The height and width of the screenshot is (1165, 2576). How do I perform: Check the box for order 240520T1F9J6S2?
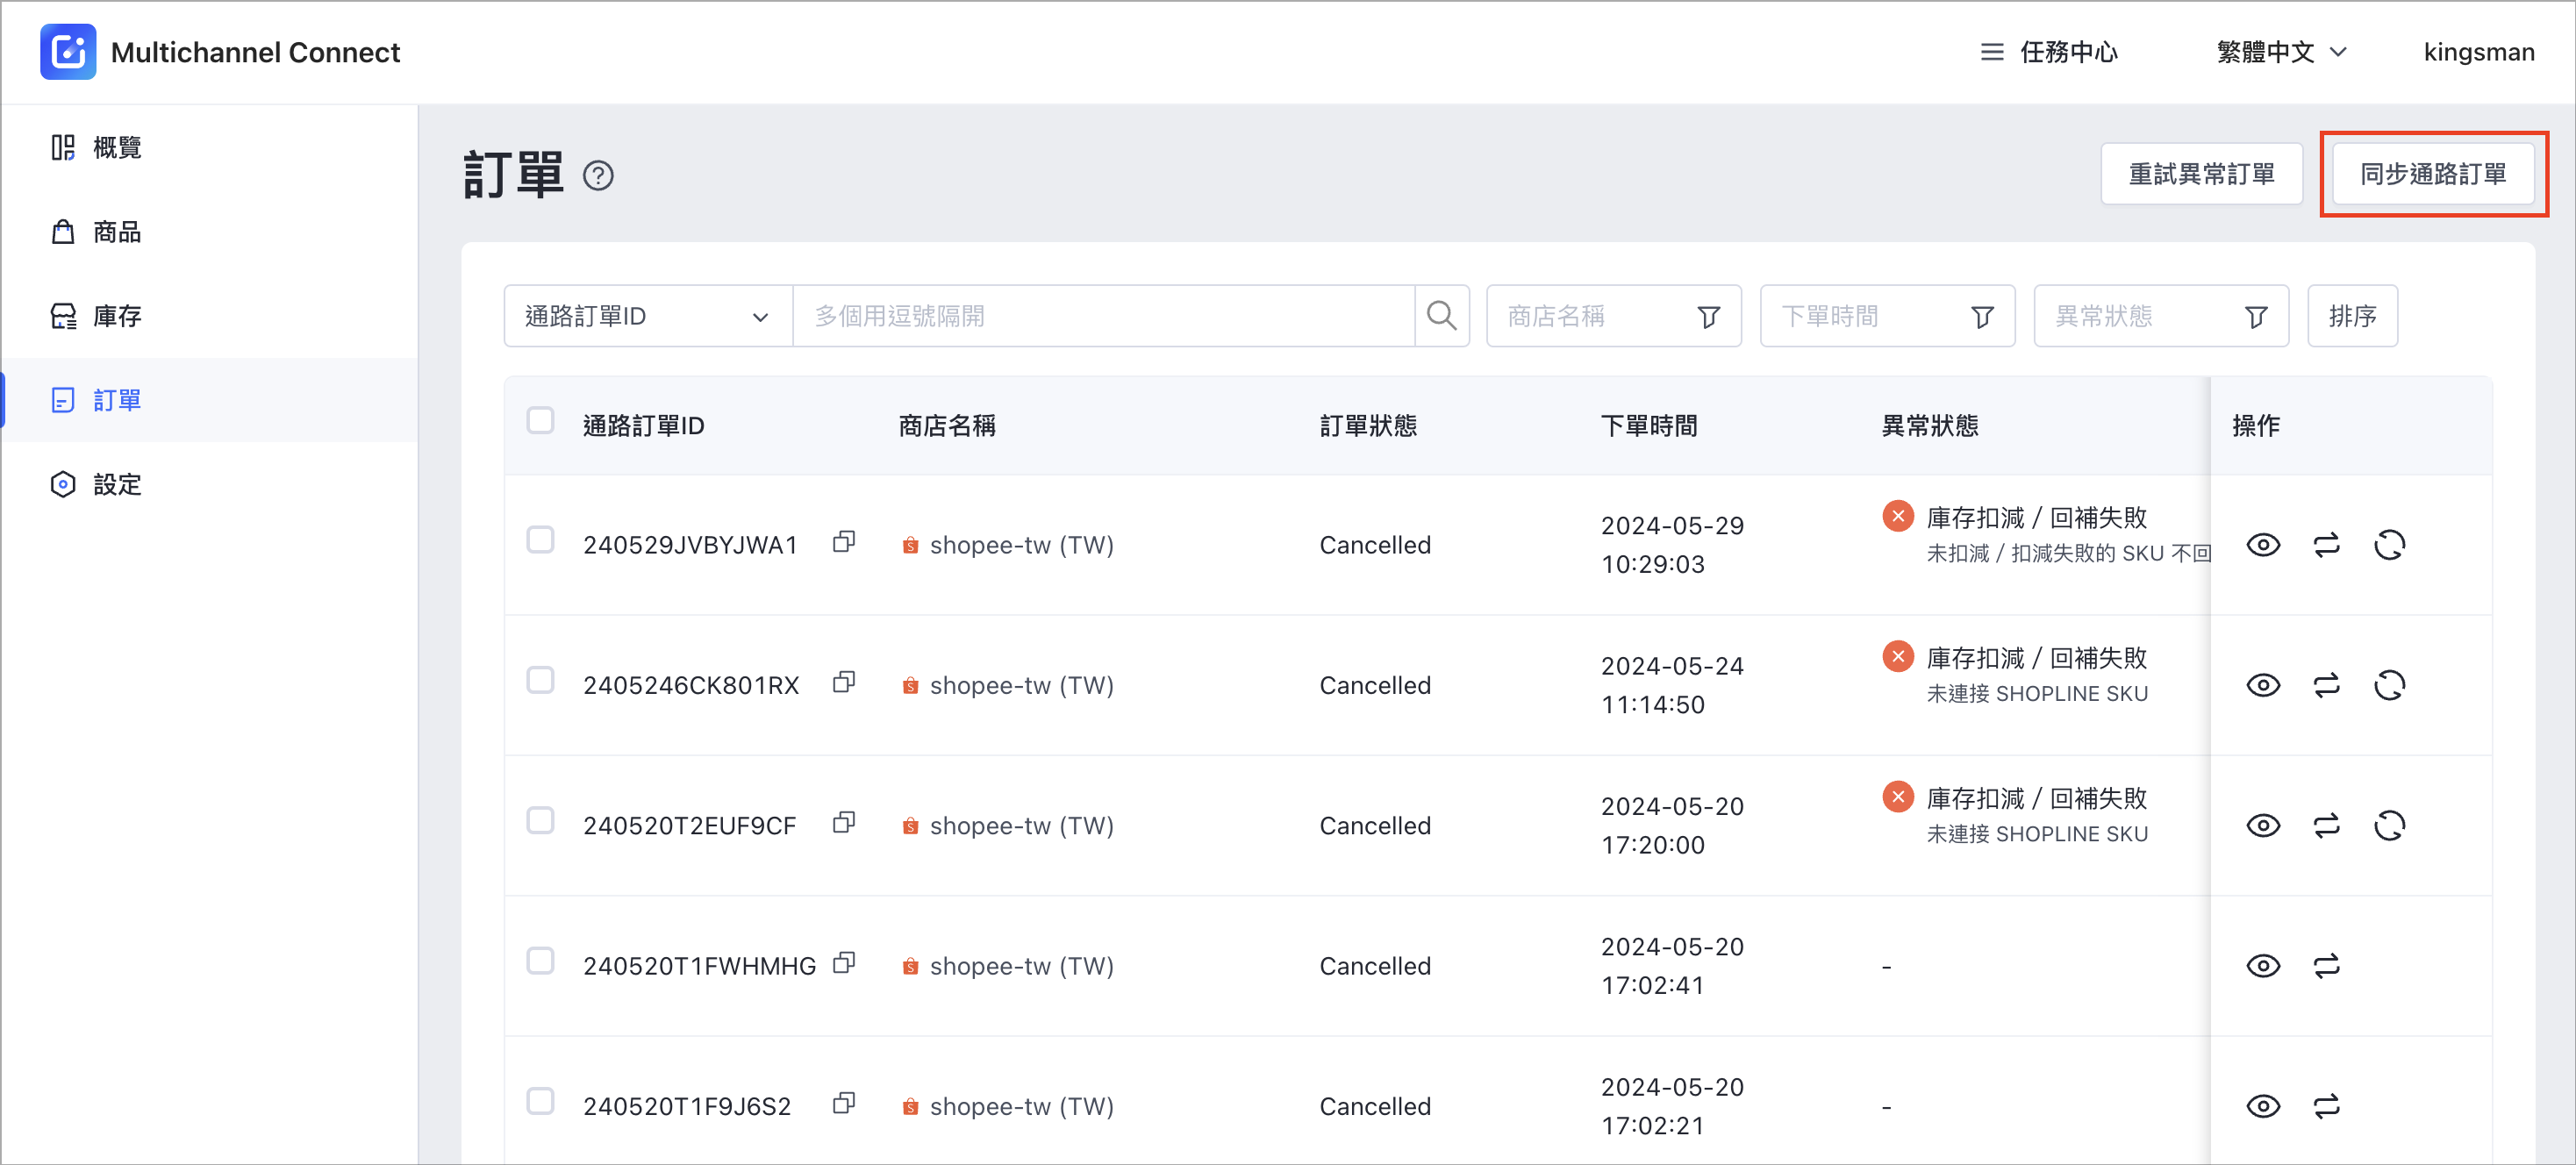click(540, 1101)
